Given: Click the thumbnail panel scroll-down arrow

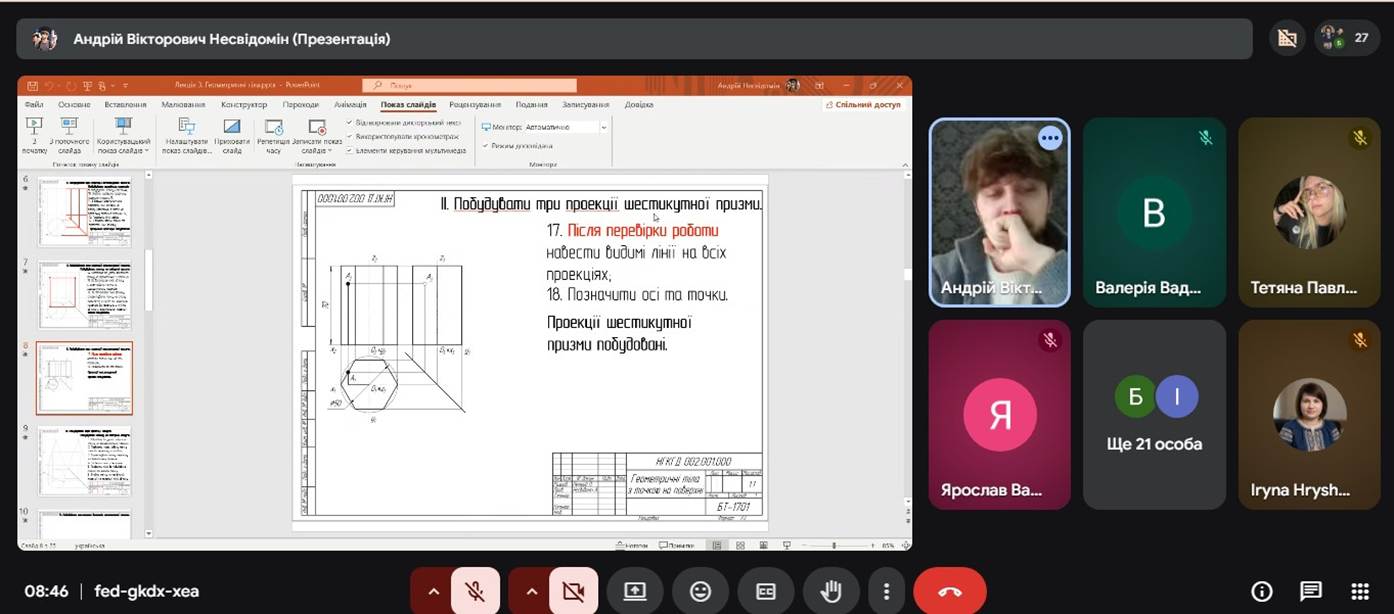Looking at the screenshot, I should click(148, 532).
